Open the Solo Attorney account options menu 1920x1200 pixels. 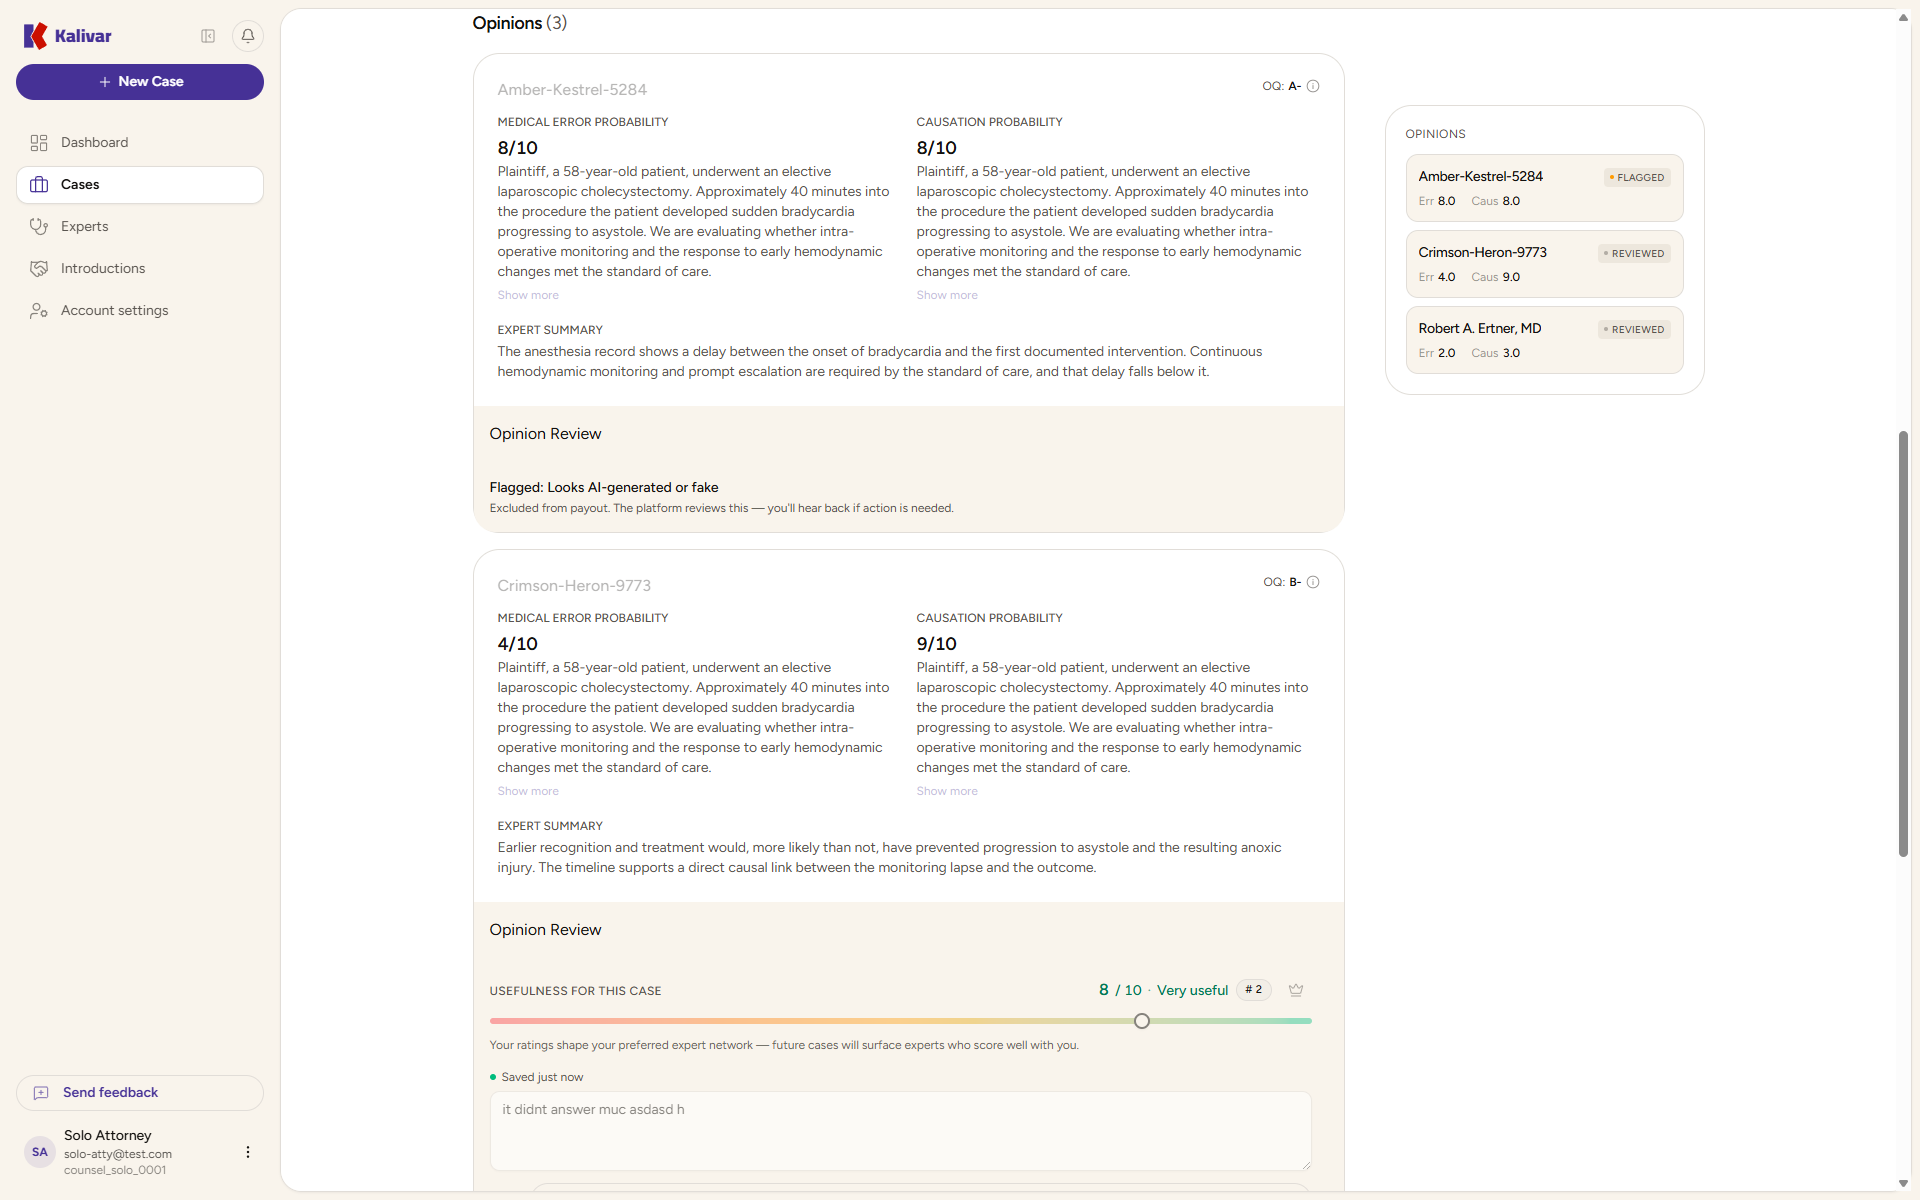point(248,1152)
